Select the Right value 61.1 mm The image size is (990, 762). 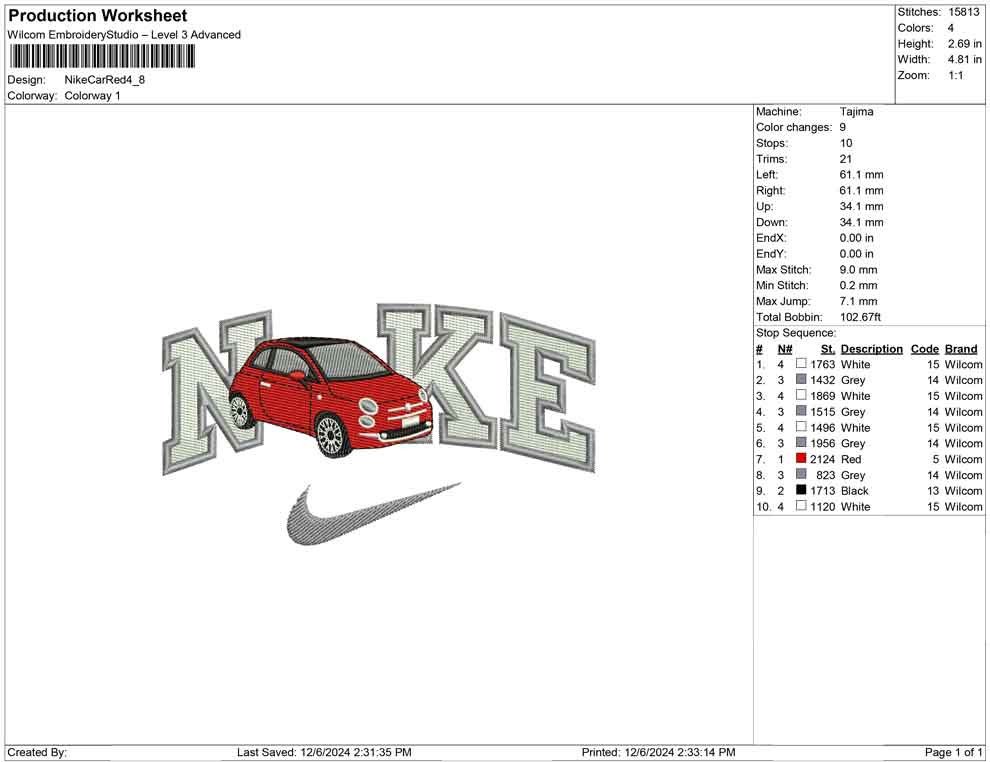861,191
